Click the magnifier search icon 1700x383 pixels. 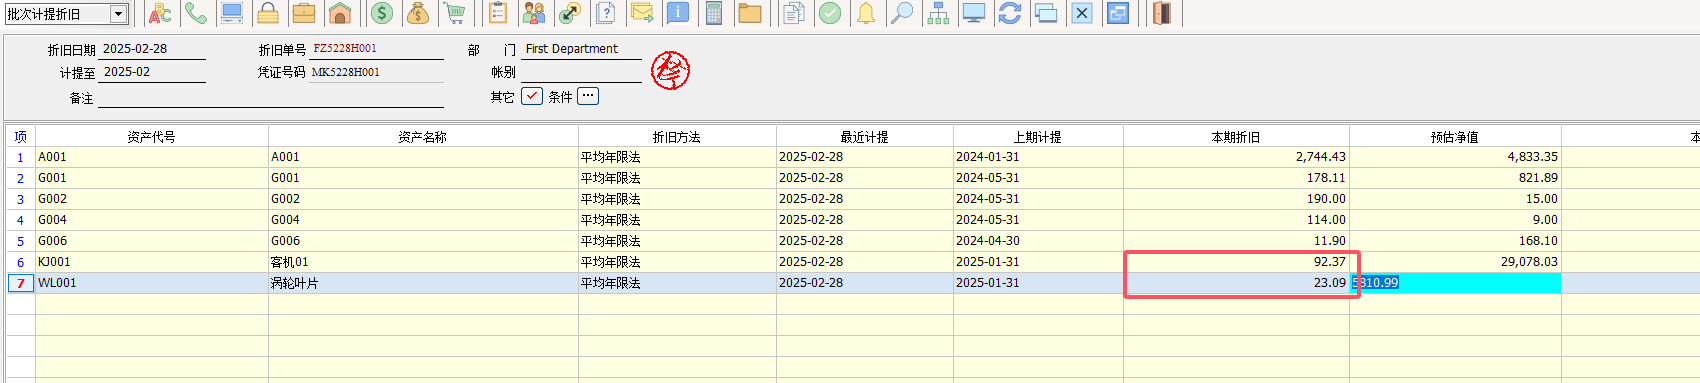click(902, 13)
